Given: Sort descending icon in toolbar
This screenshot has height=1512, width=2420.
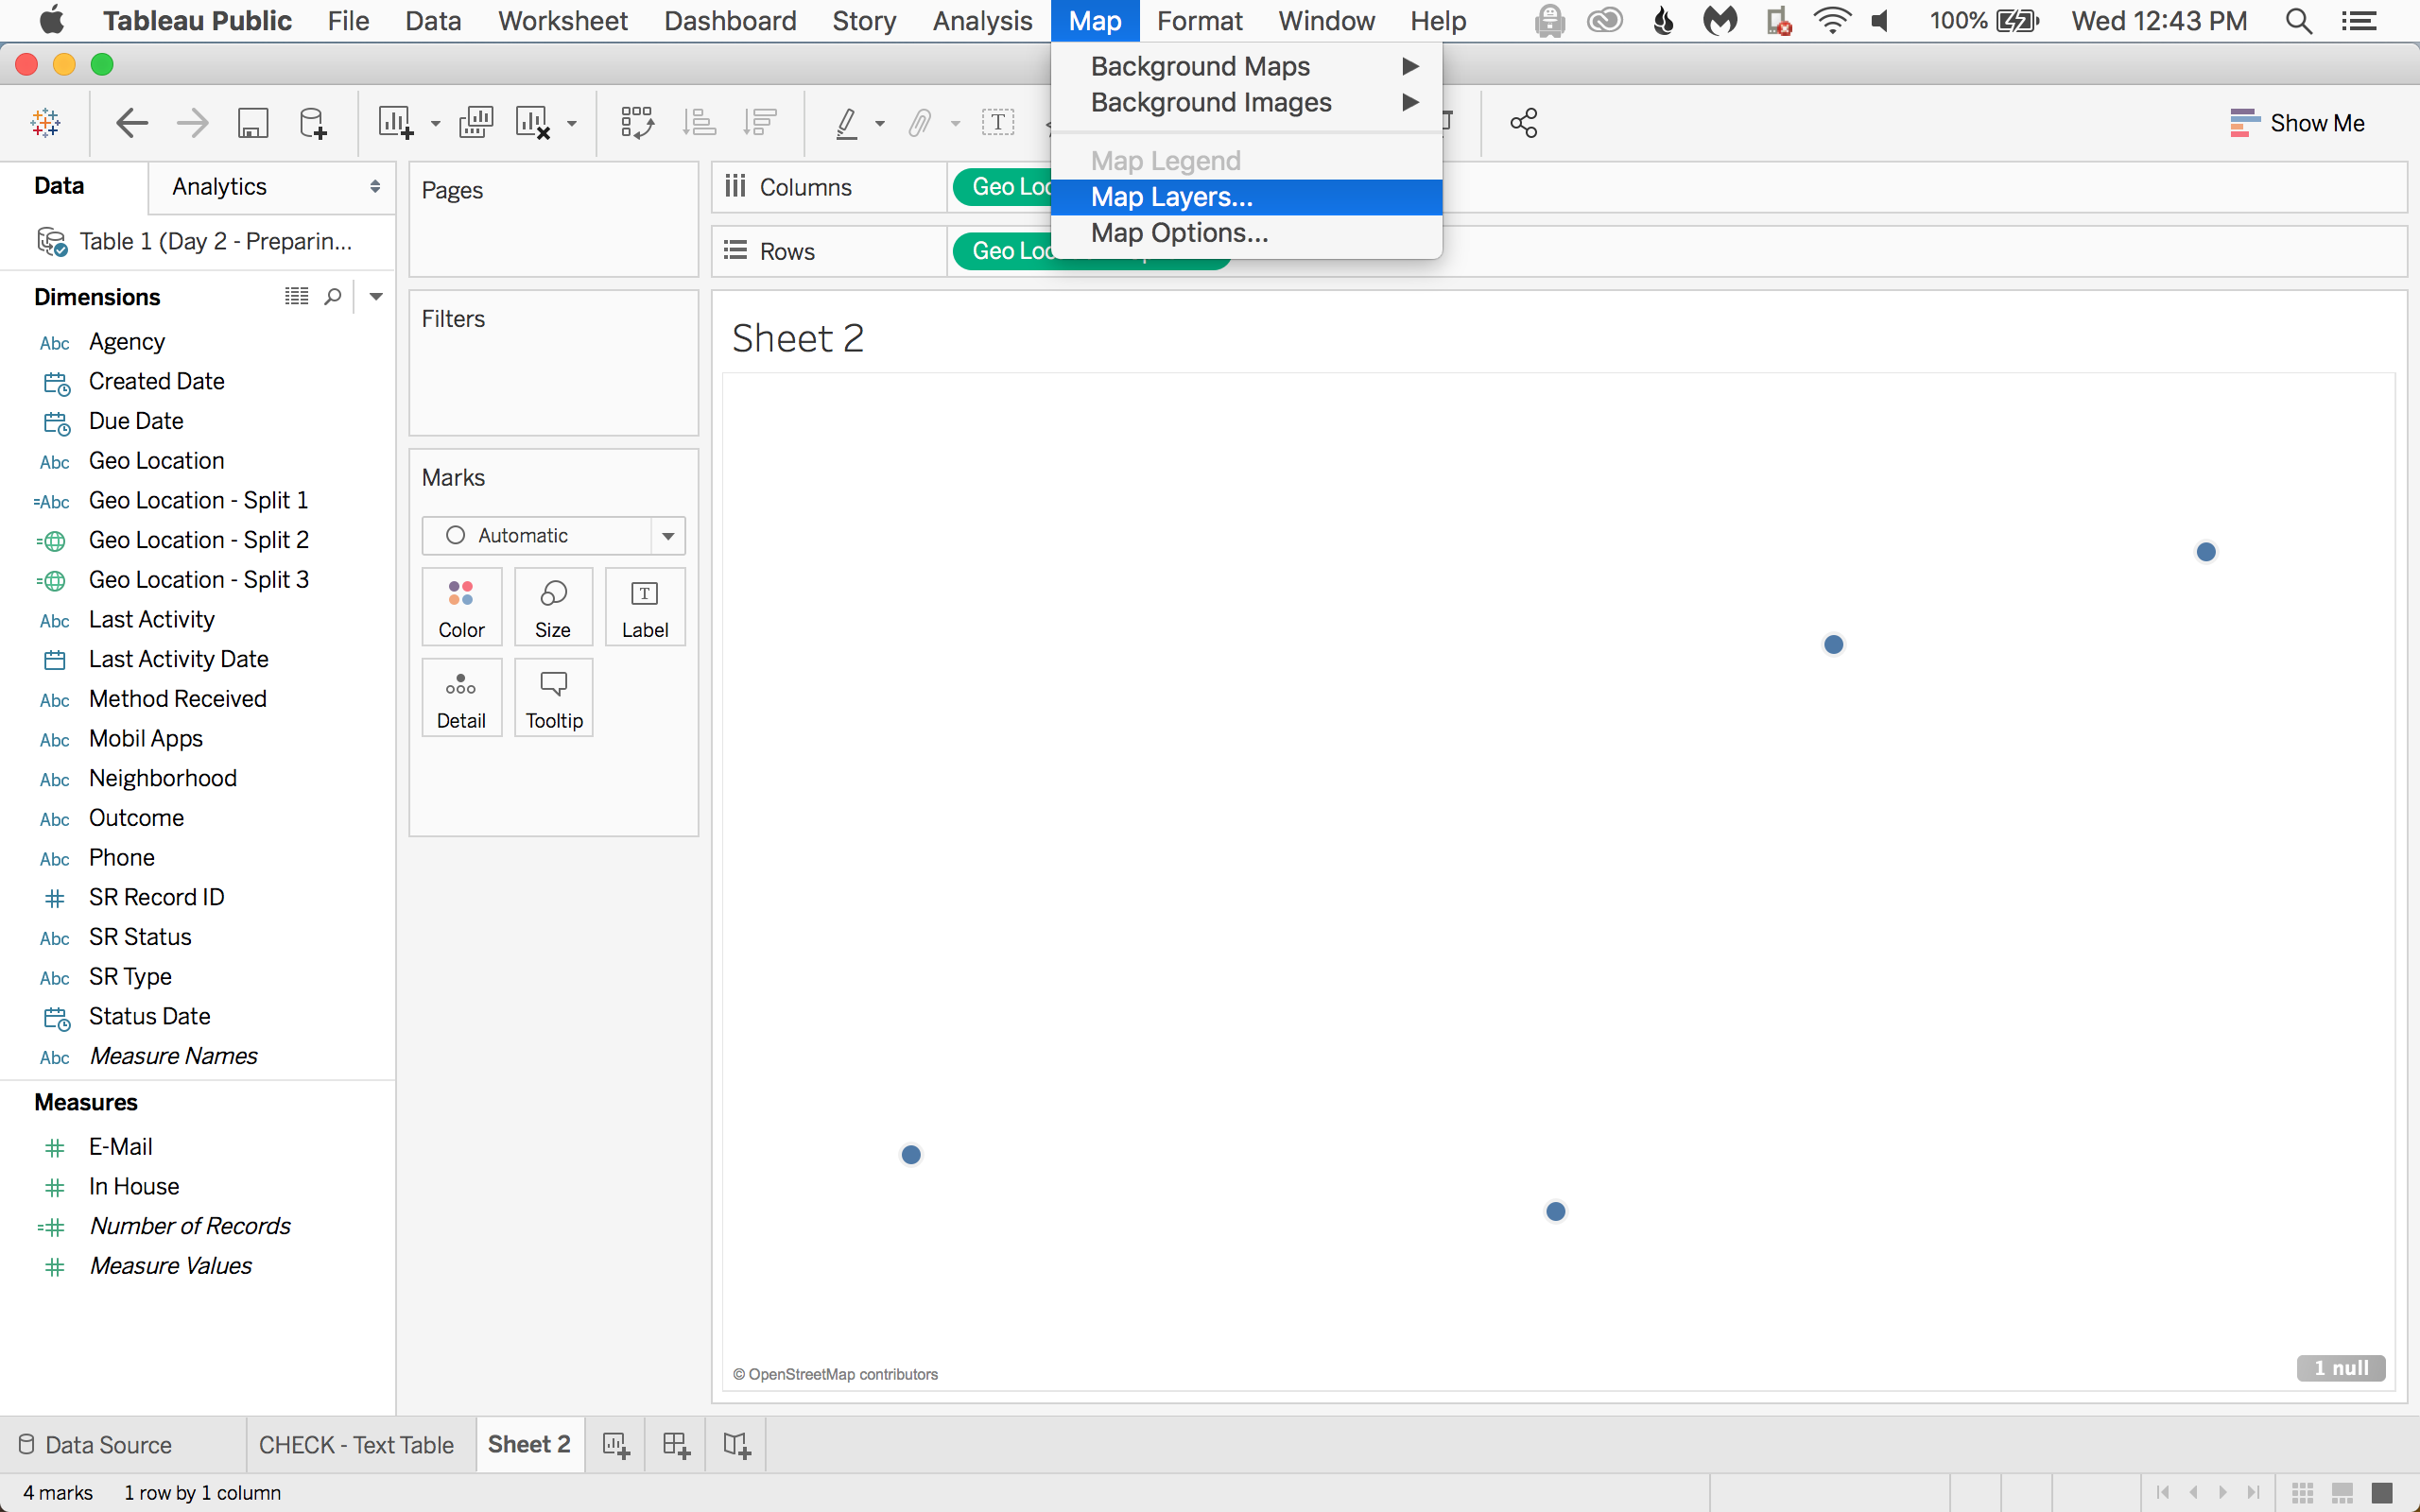Looking at the screenshot, I should click(x=760, y=123).
